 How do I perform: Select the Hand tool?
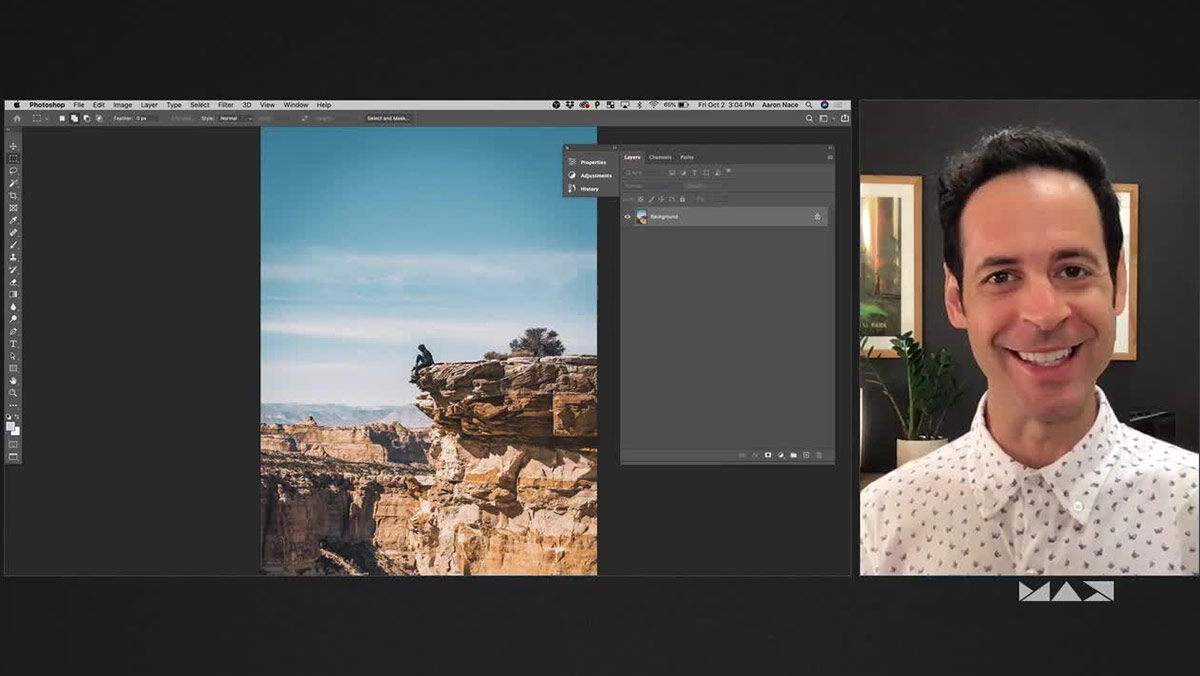click(13, 380)
